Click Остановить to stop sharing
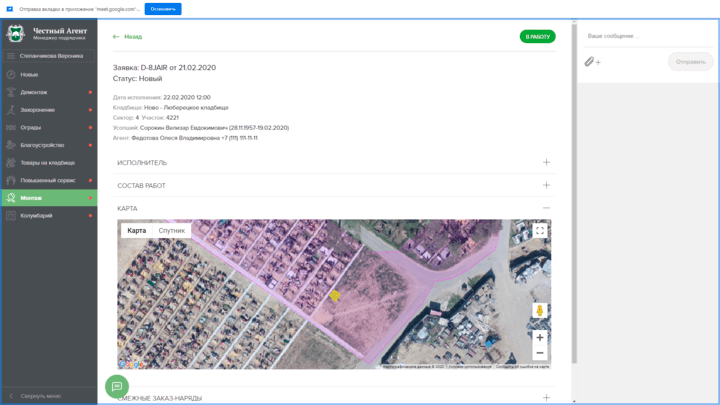 pos(163,9)
